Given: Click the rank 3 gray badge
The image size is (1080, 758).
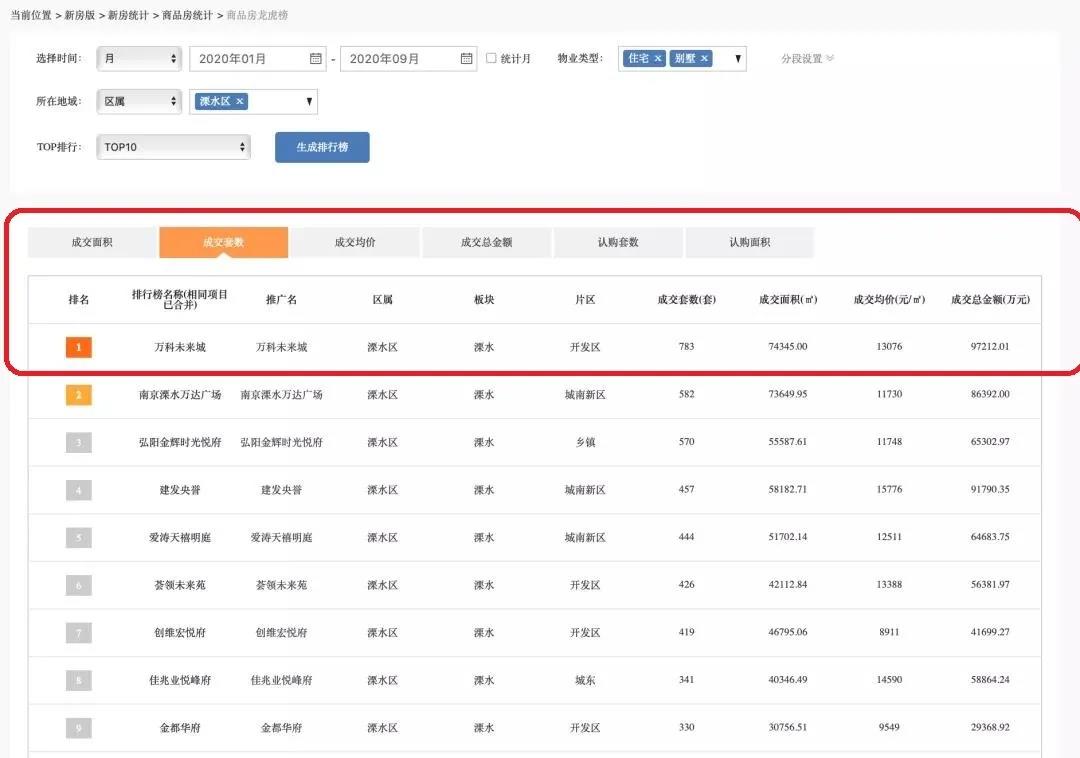Looking at the screenshot, I should point(79,442).
